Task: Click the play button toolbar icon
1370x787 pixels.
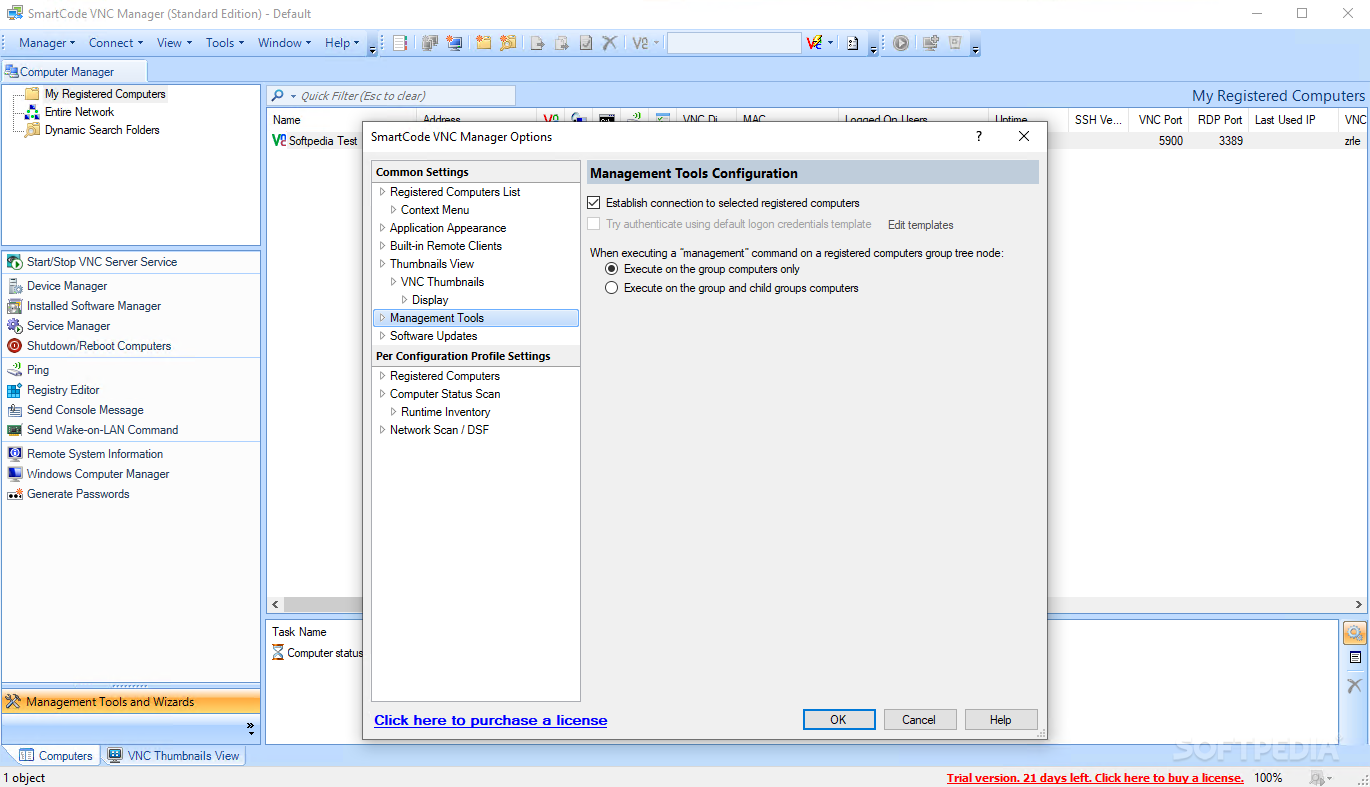Action: point(901,43)
